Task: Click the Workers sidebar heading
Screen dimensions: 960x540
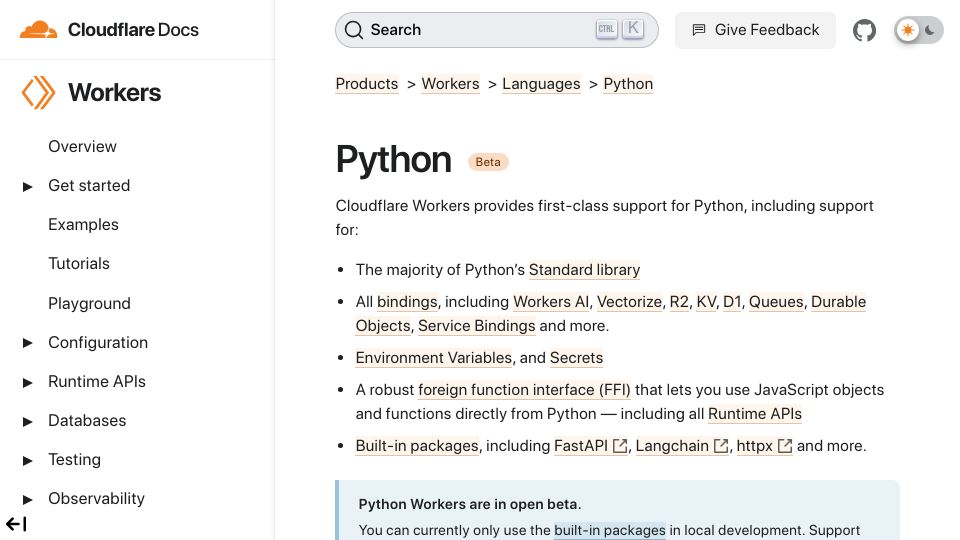Action: [x=114, y=92]
